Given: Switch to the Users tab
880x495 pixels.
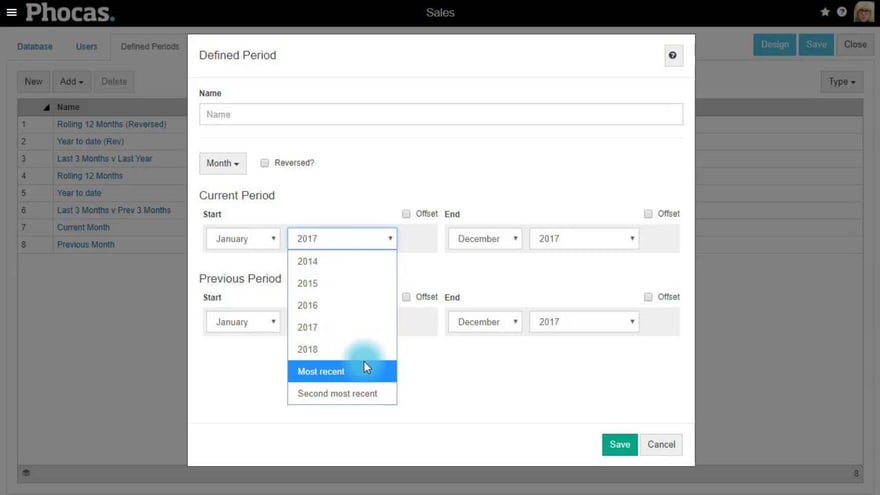Looking at the screenshot, I should tap(86, 47).
